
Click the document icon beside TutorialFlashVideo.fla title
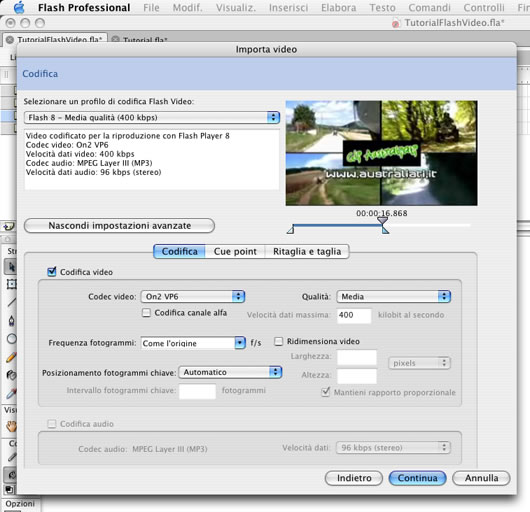(x=395, y=24)
